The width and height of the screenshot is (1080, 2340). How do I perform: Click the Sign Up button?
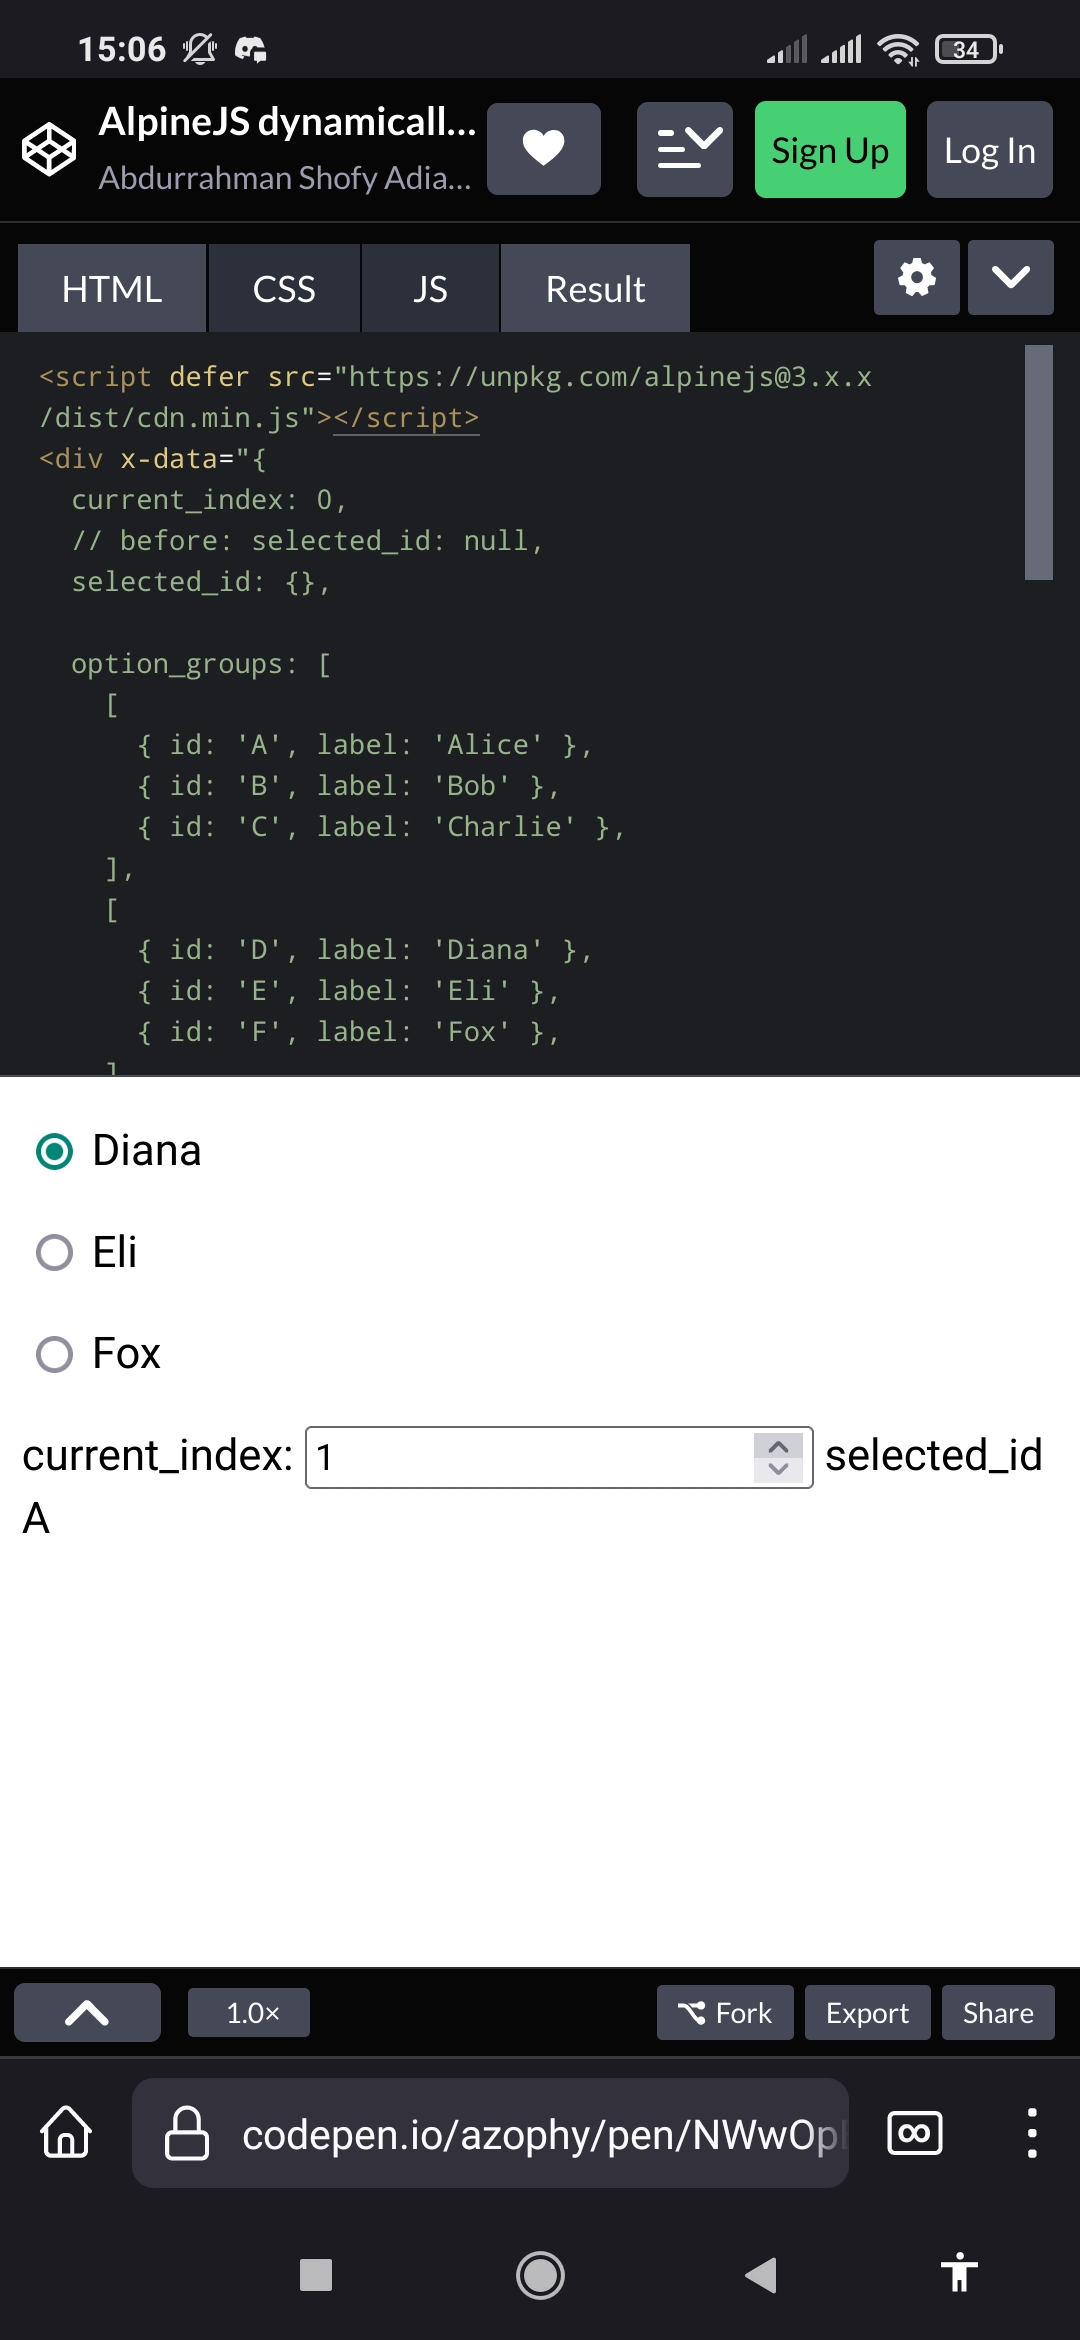tap(830, 149)
